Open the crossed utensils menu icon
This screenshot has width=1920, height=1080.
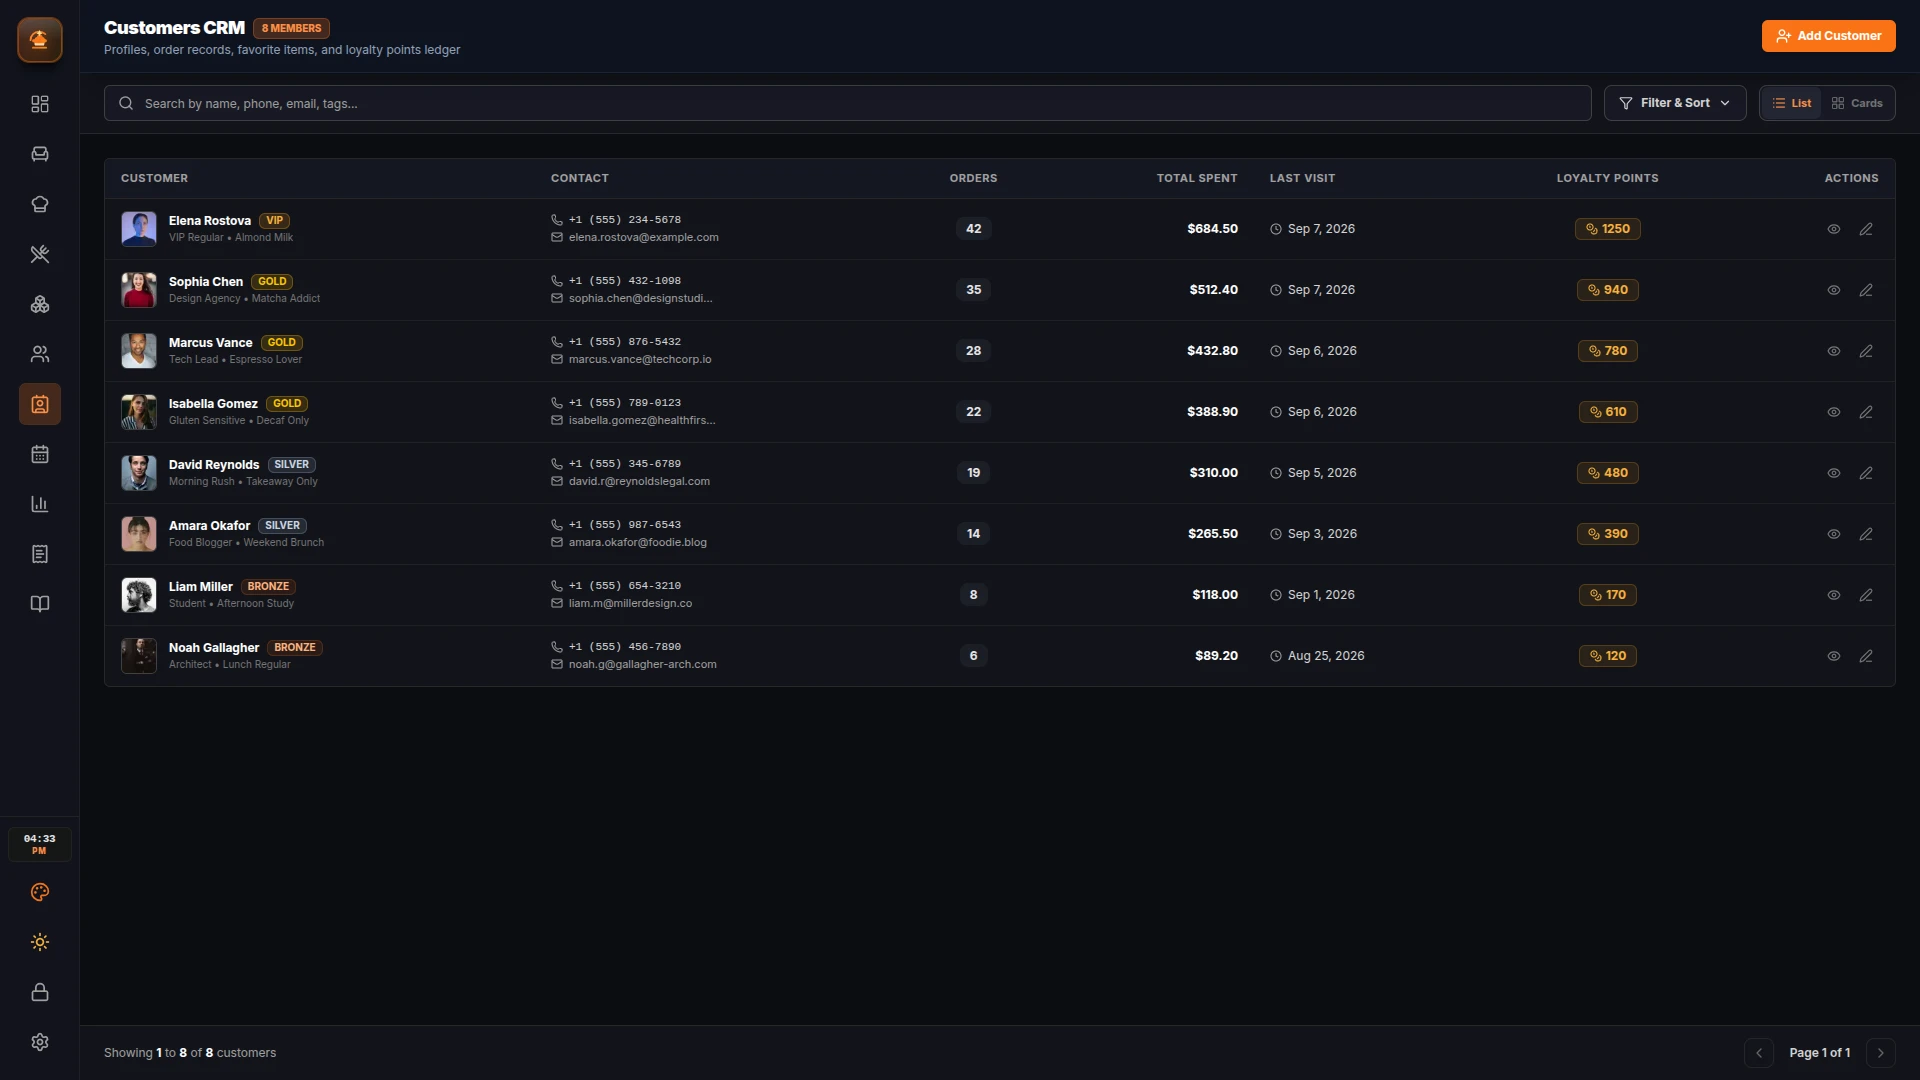coord(40,254)
